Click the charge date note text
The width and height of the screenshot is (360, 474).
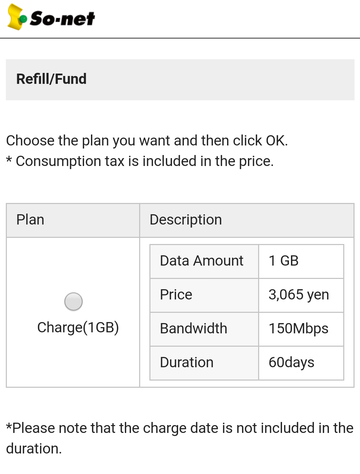[180, 438]
